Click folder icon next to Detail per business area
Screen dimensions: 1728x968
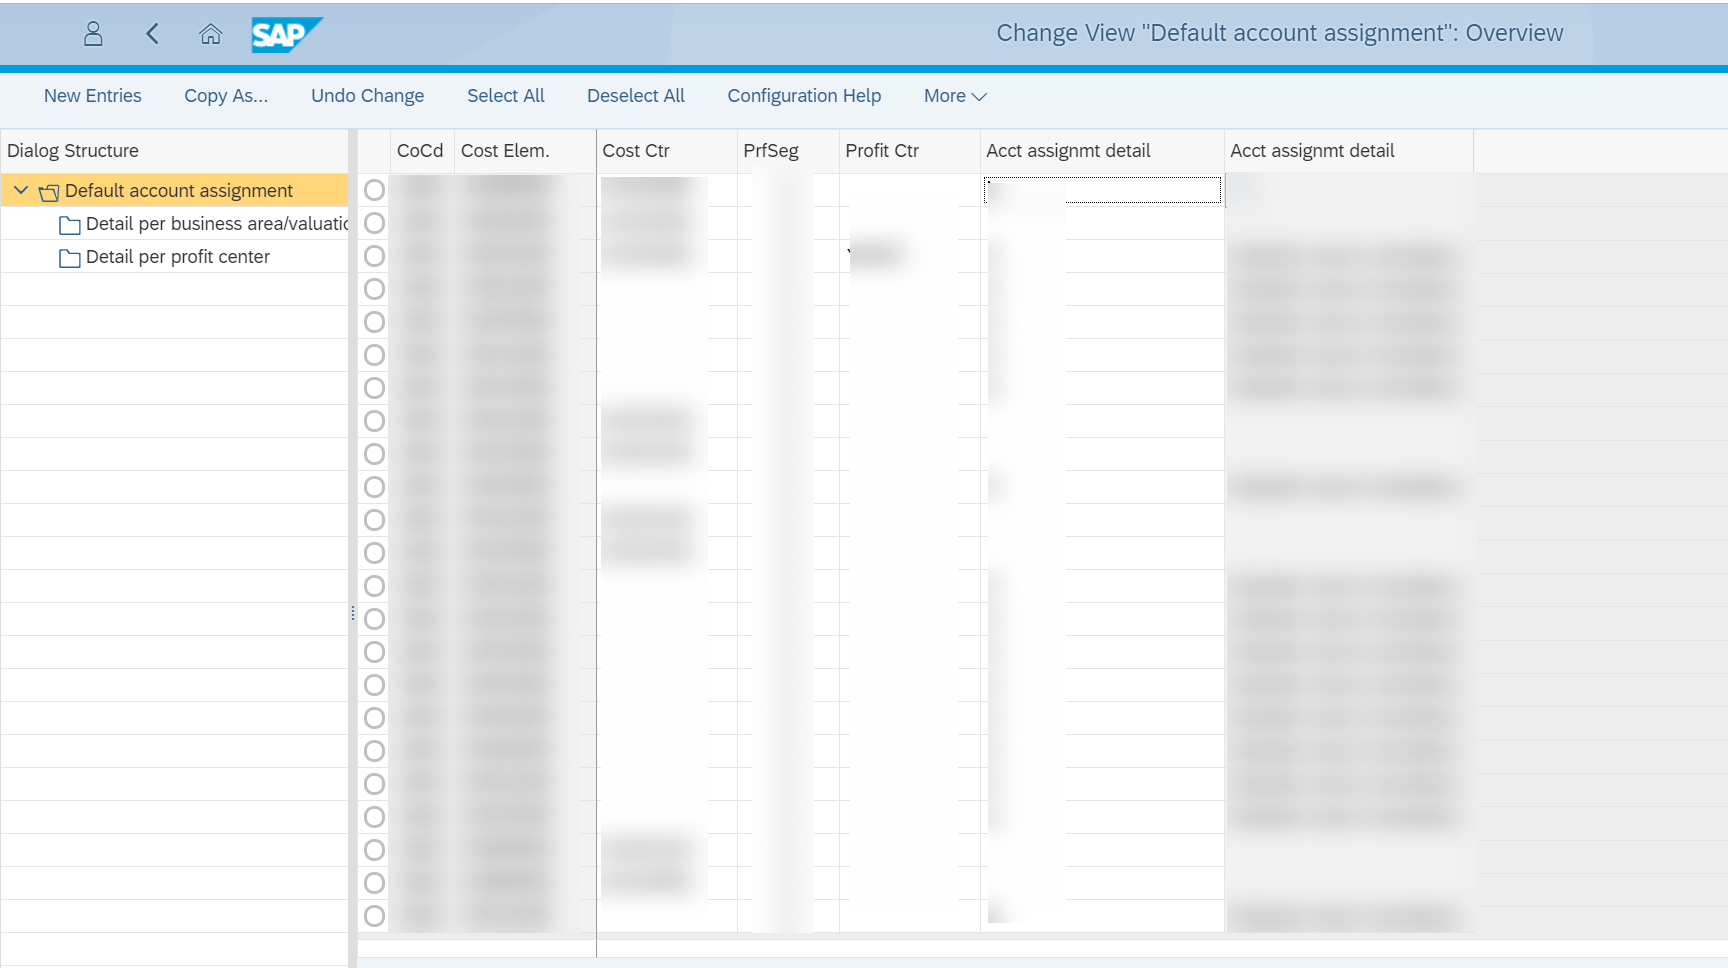[70, 225]
